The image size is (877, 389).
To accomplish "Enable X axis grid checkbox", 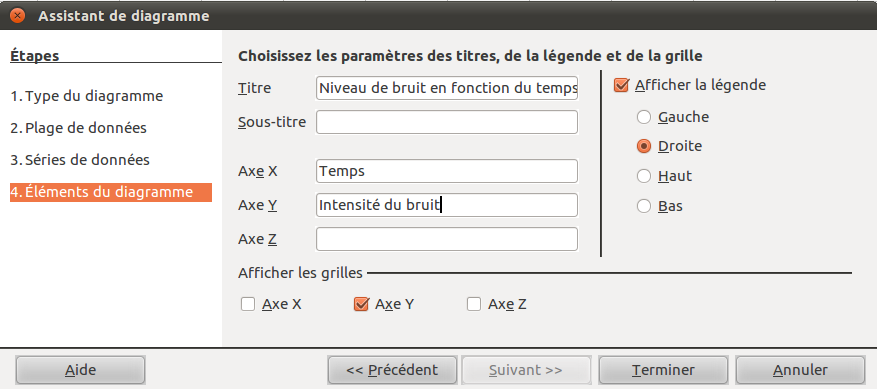I will click(248, 304).
